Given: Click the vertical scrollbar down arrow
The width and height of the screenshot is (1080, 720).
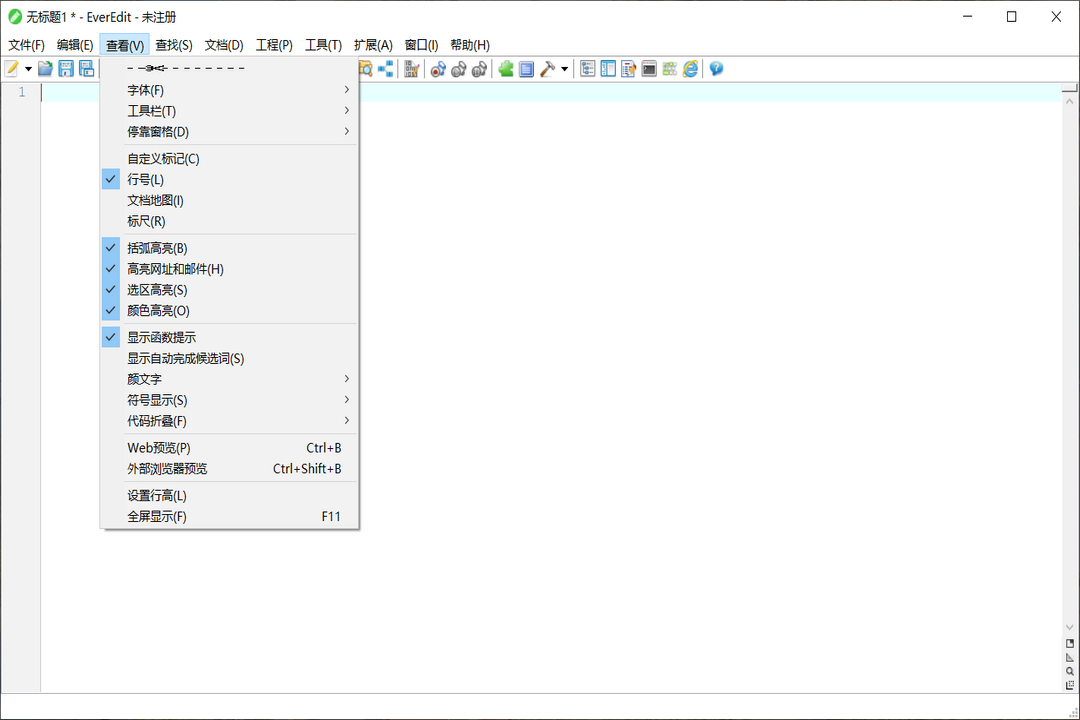Looking at the screenshot, I should [x=1070, y=628].
